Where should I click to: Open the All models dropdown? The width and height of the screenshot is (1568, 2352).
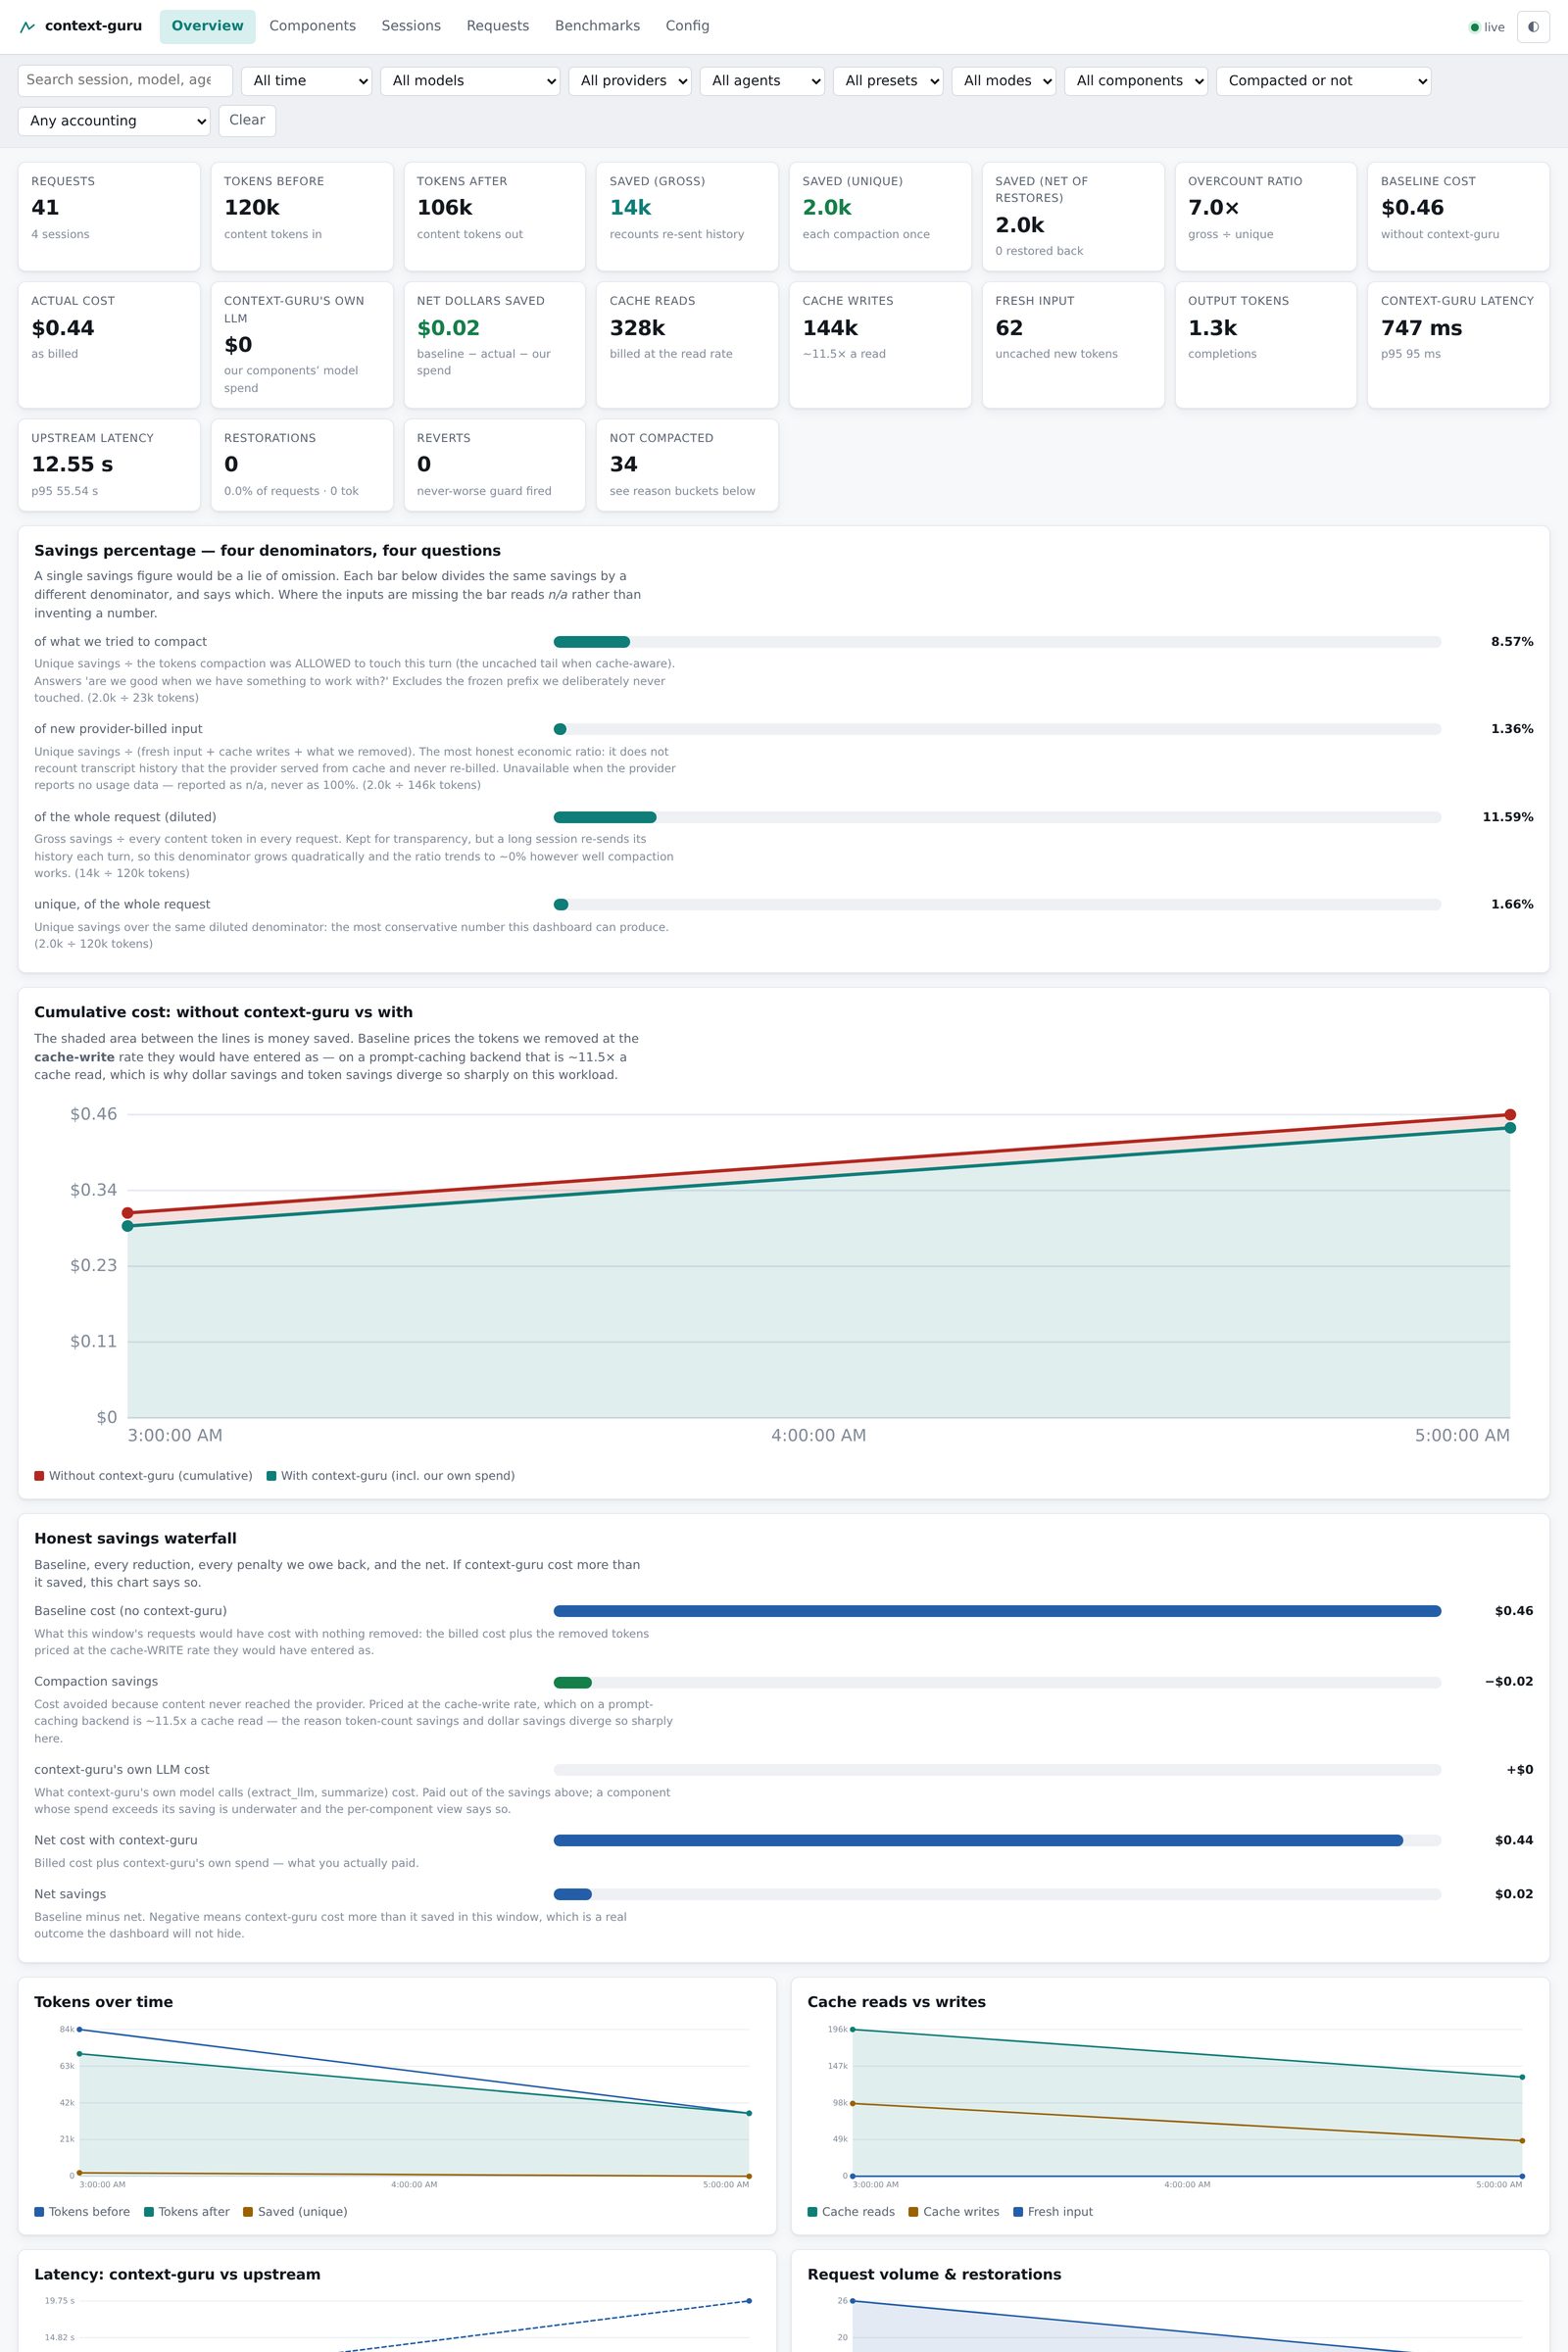pyautogui.click(x=470, y=81)
